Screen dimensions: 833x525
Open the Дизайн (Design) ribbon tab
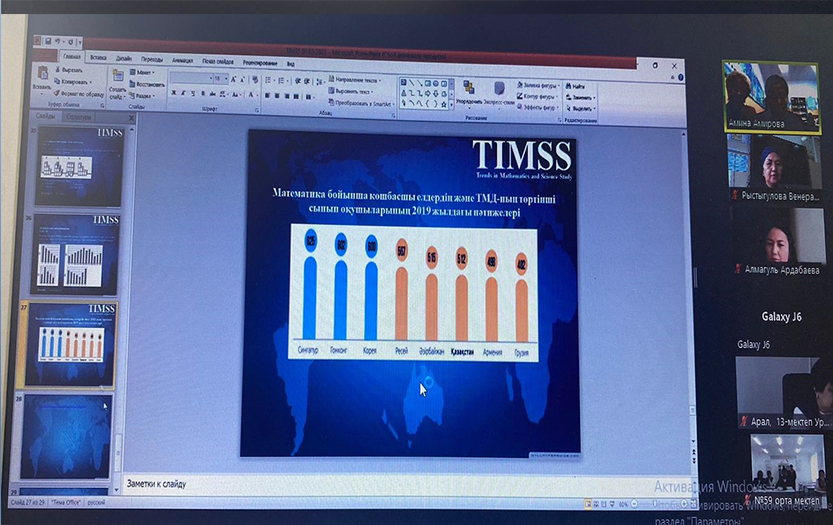(x=124, y=58)
